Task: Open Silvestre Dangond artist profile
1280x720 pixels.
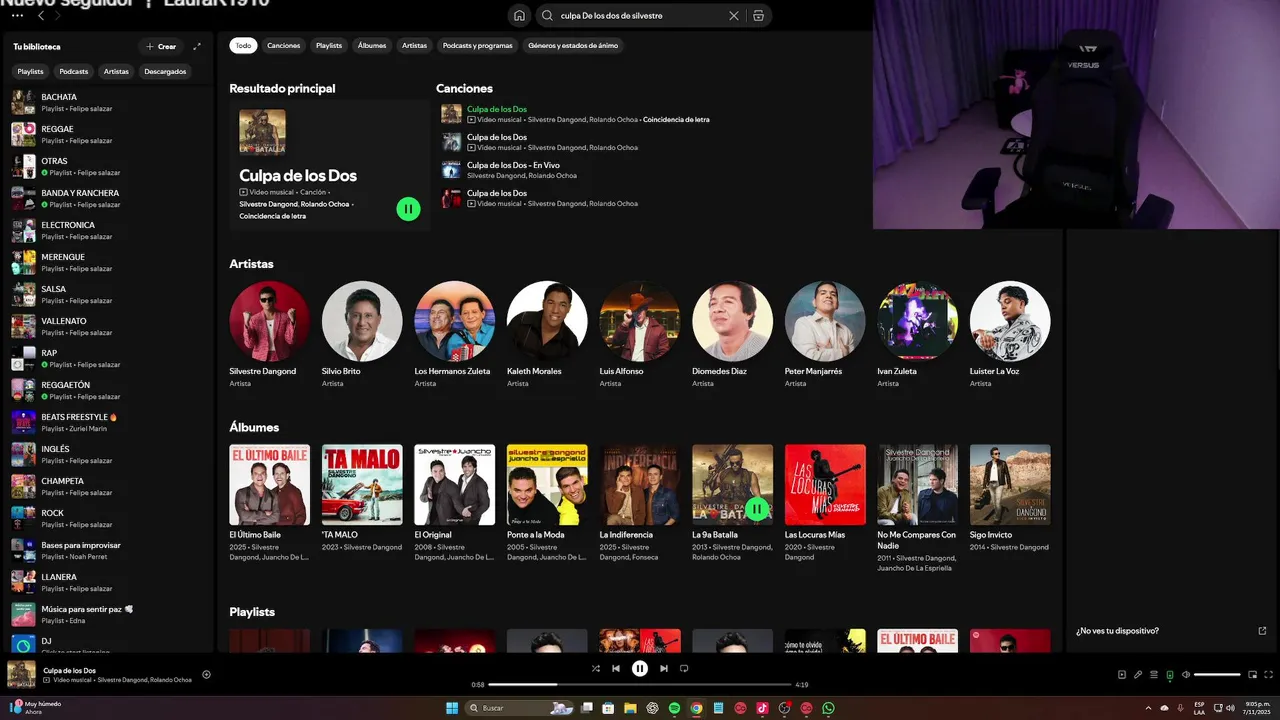Action: tap(269, 321)
